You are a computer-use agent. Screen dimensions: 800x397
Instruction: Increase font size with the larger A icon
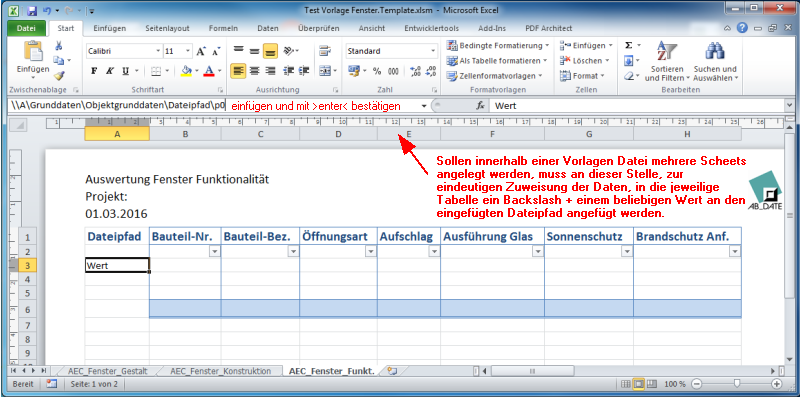[201, 52]
